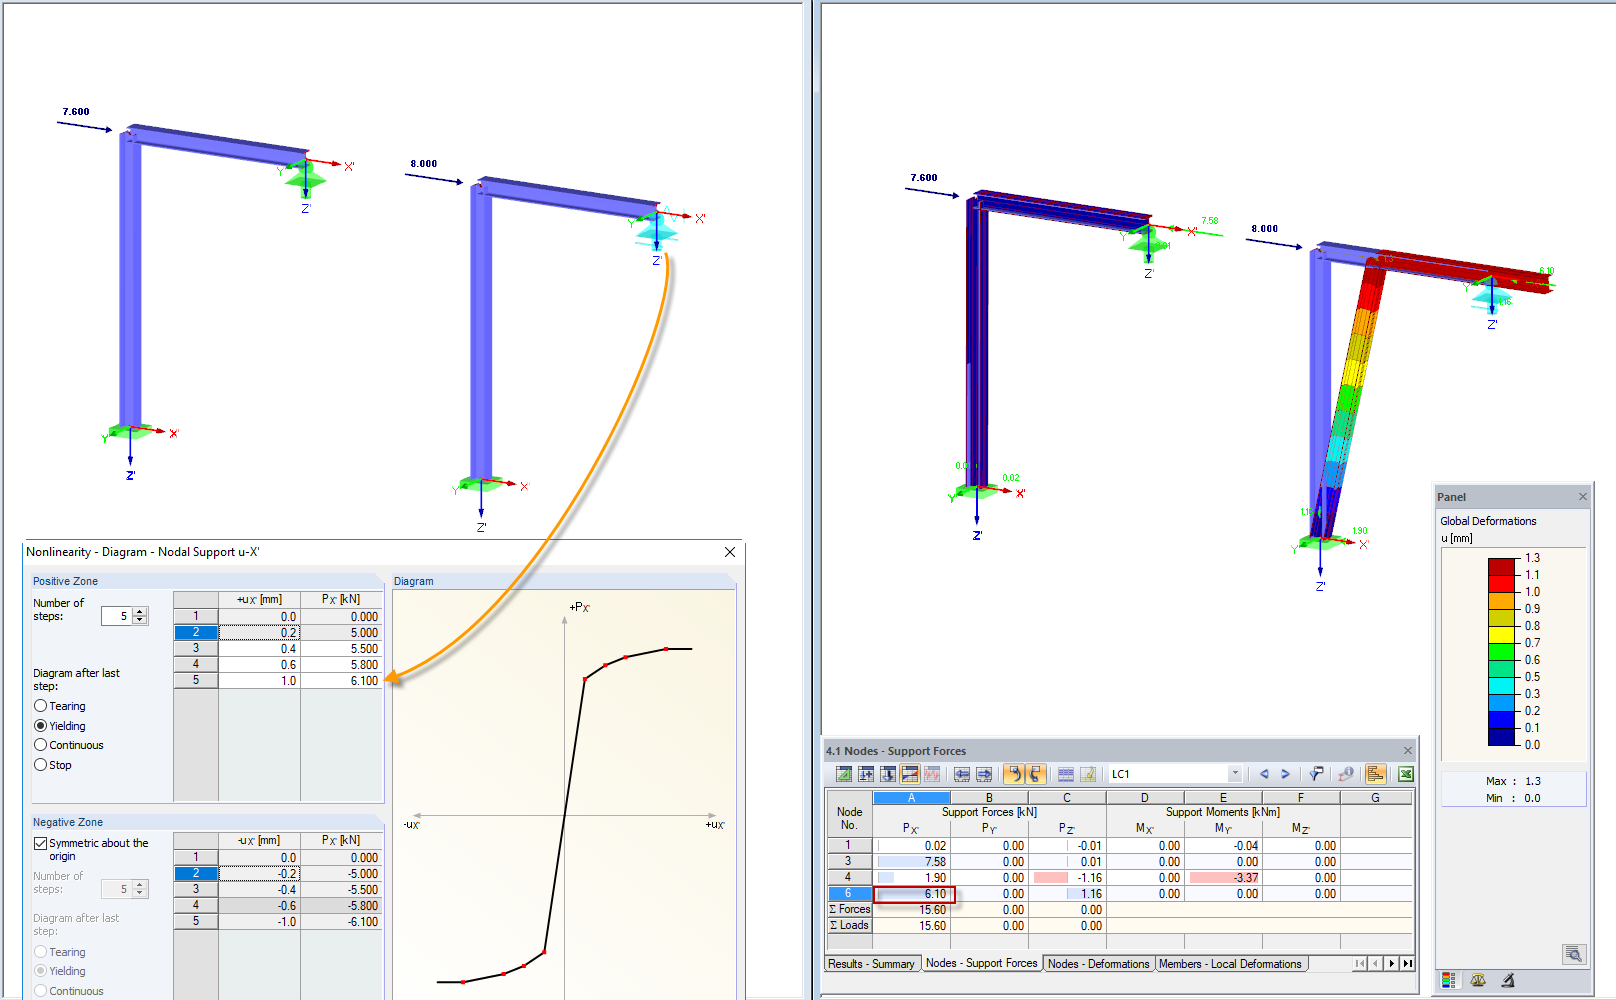The height and width of the screenshot is (1000, 1616).
Task: Click the filter results icon in the table toolbar
Action: coord(1317,773)
